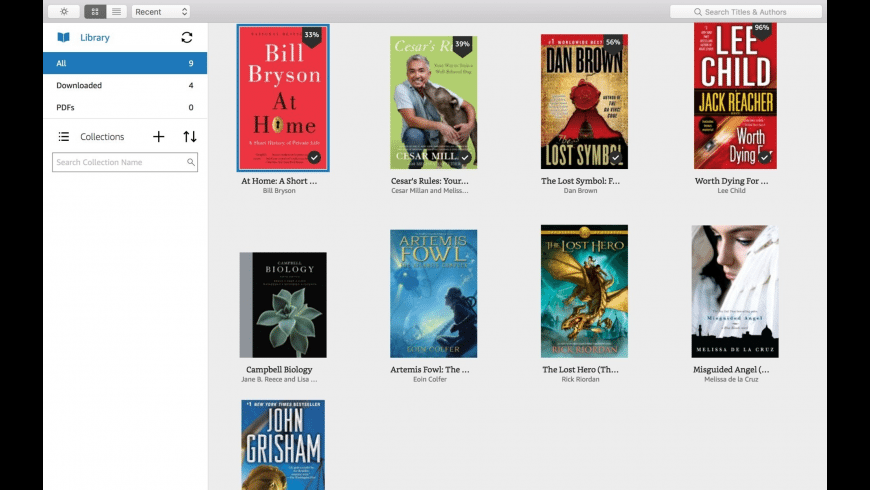Click the author name Rick Riordan
The width and height of the screenshot is (870, 490).
pos(580,380)
